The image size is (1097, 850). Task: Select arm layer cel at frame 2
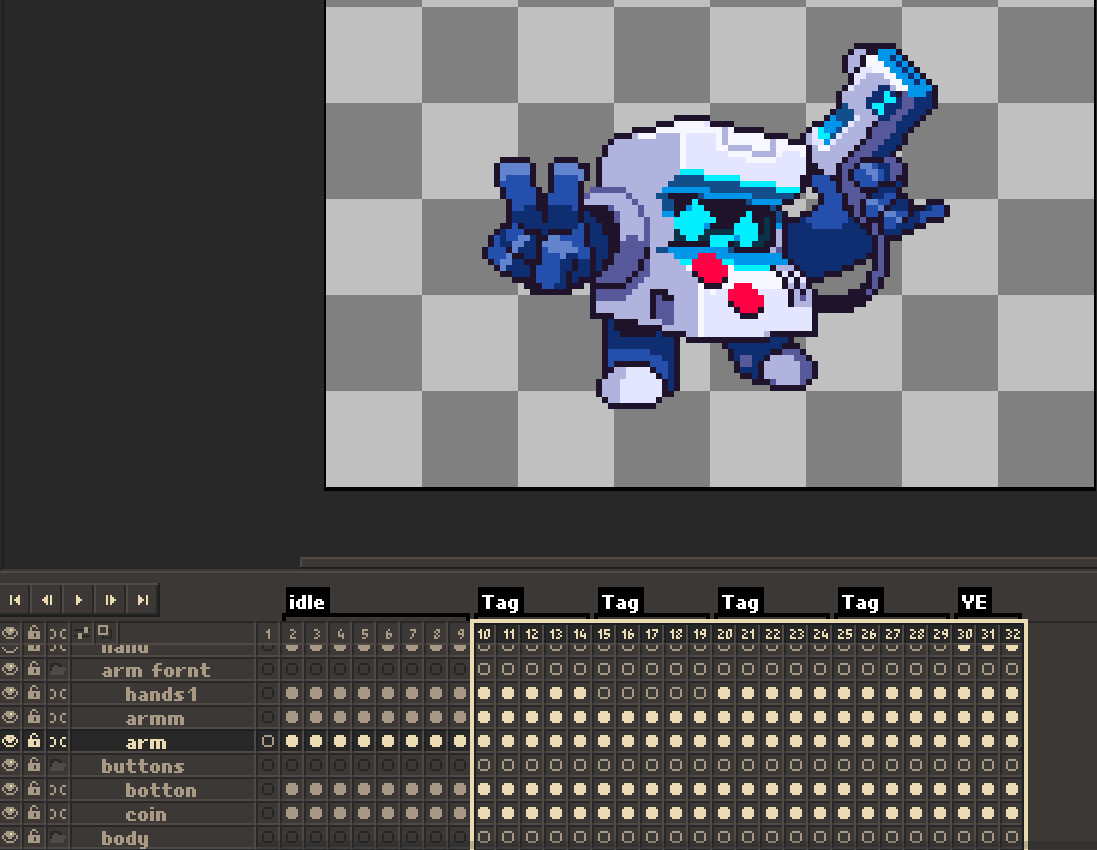(x=292, y=741)
